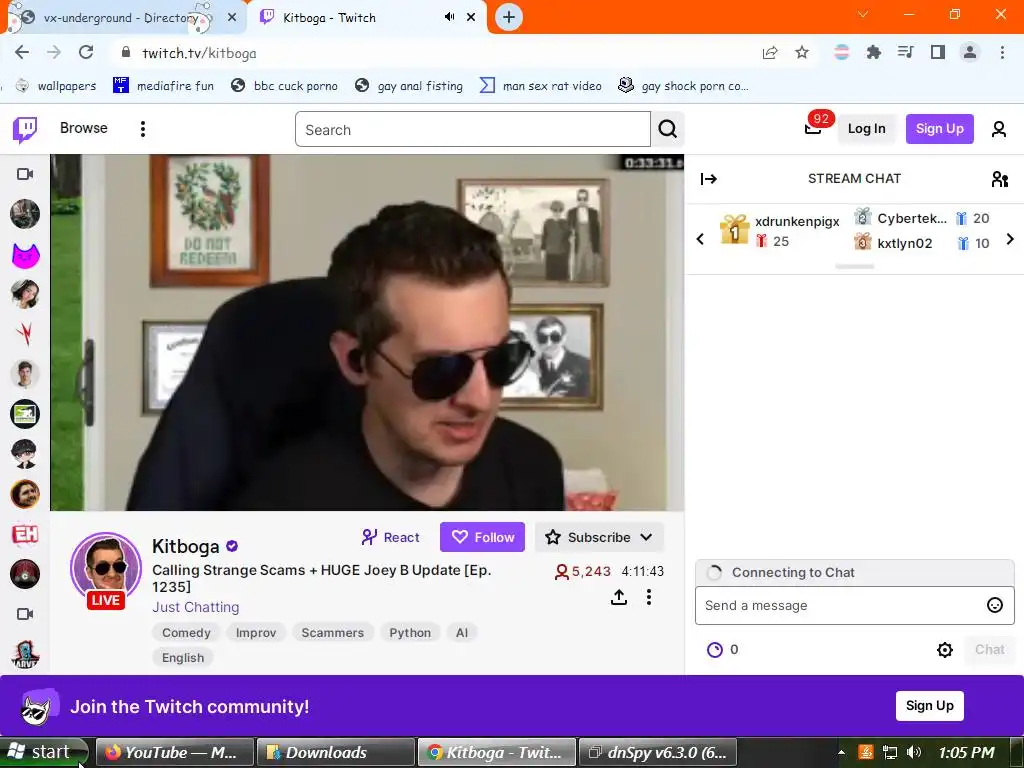Select the AI tag
This screenshot has width=1024, height=768.
[462, 632]
